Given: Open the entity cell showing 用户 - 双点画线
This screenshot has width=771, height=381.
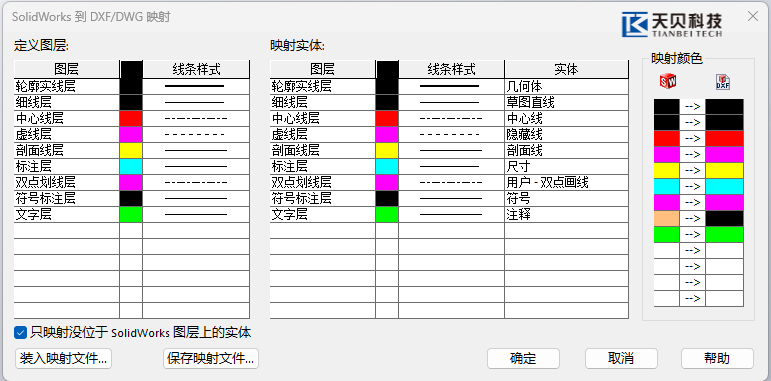Looking at the screenshot, I should [x=566, y=182].
